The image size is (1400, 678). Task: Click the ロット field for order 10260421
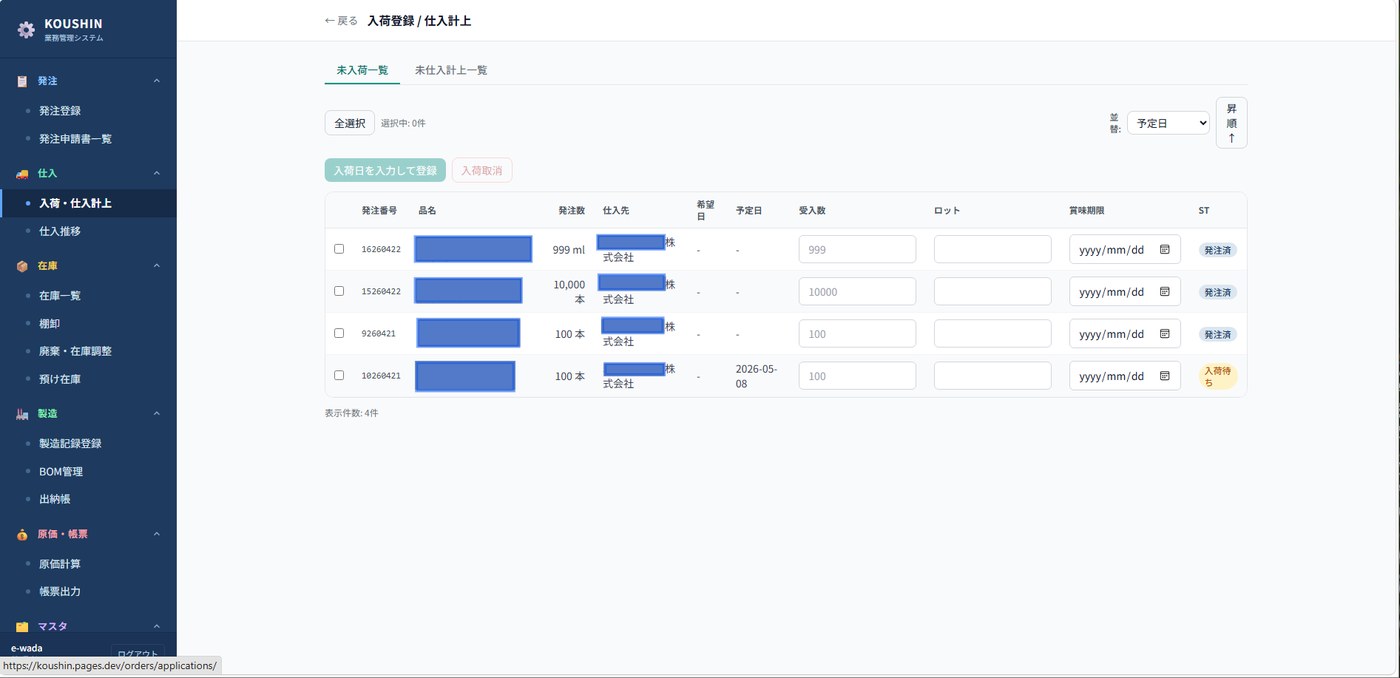coord(992,375)
